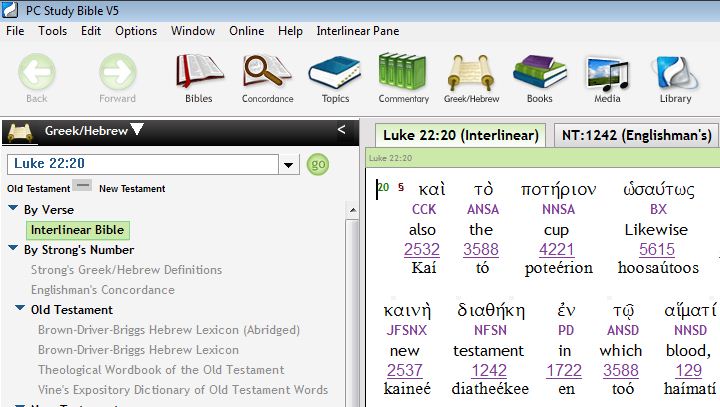The height and width of the screenshot is (407, 720).
Task: Collapse the pane with the < arrow
Action: pyautogui.click(x=341, y=130)
